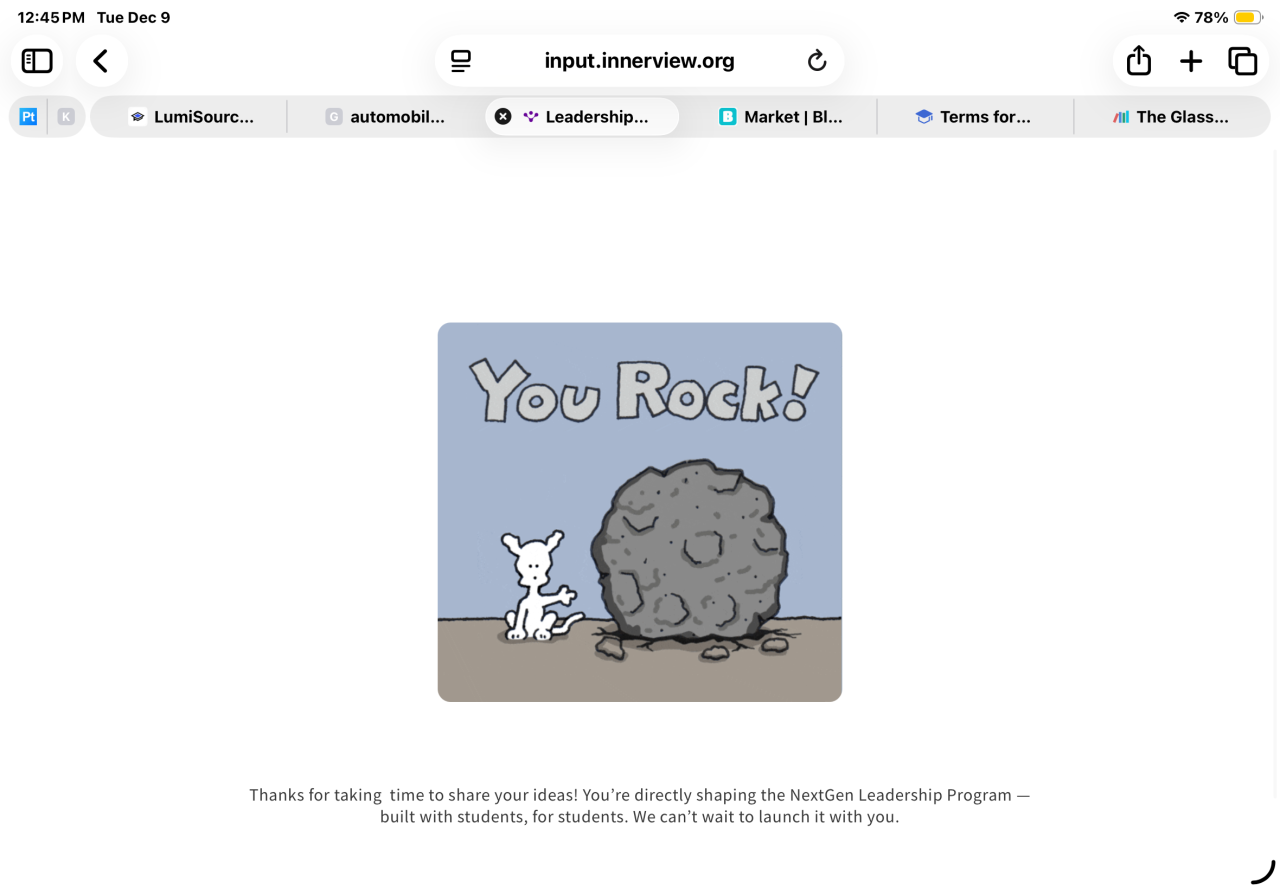Open the Terms for... tab
Image resolution: width=1280 pixels, height=889 pixels.
(975, 117)
